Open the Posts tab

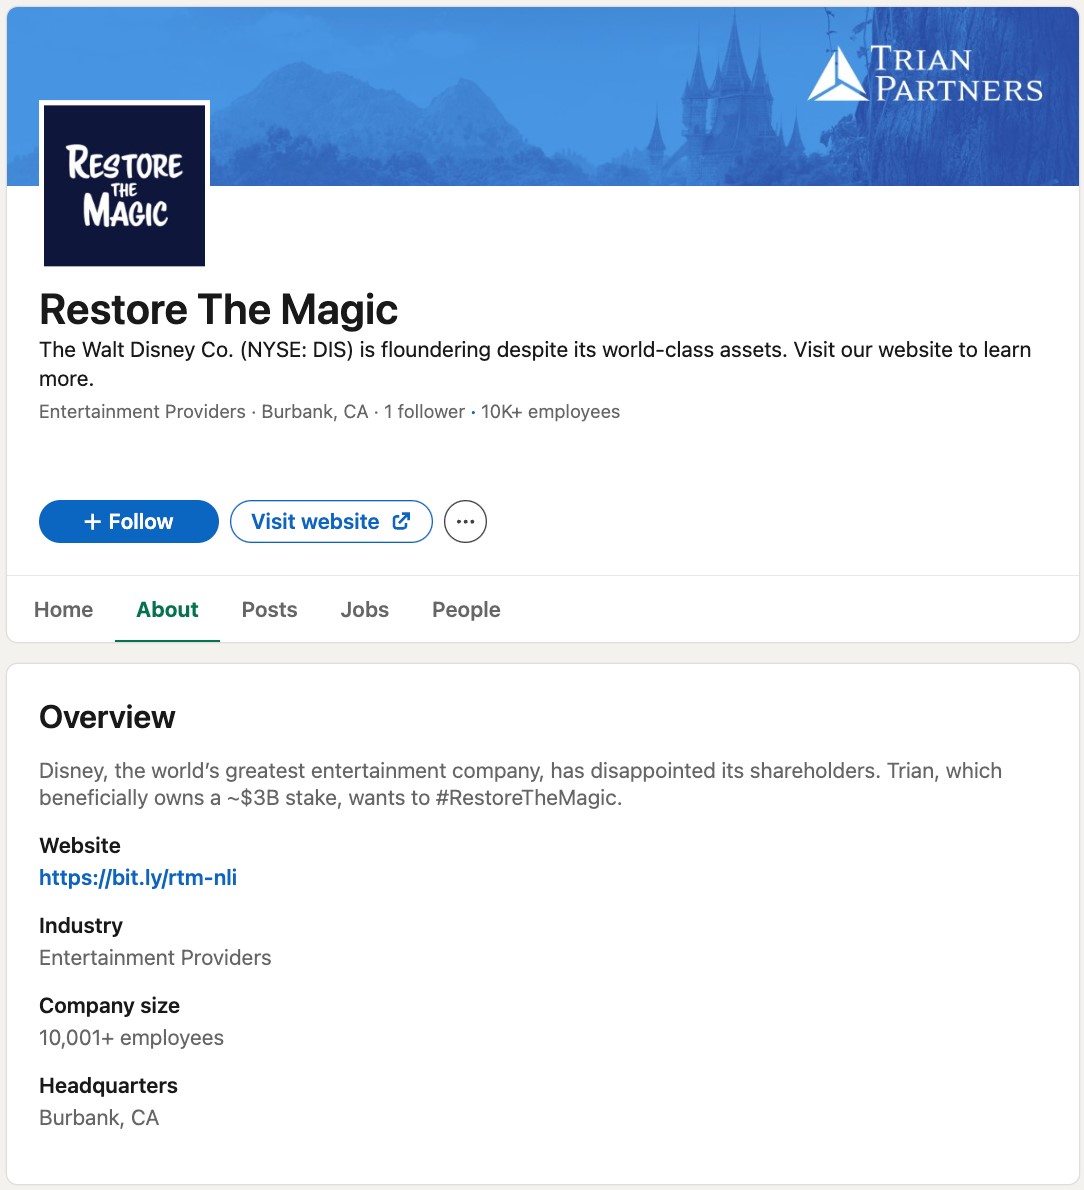point(269,610)
